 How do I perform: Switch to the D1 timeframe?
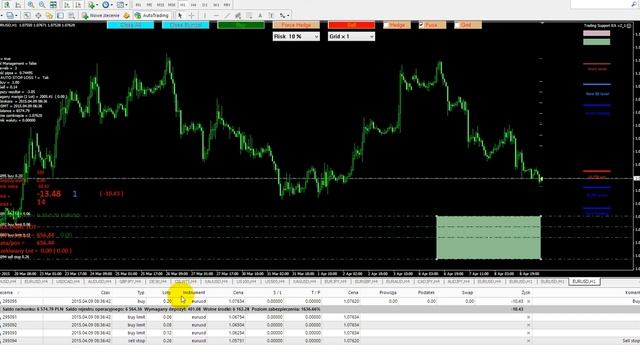pos(204,5)
